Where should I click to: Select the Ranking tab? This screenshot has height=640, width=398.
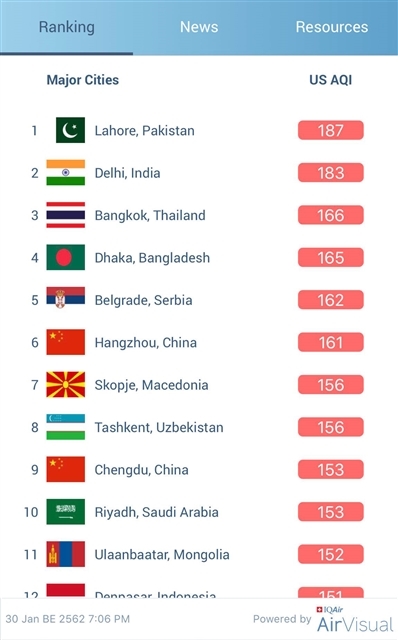tap(67, 27)
